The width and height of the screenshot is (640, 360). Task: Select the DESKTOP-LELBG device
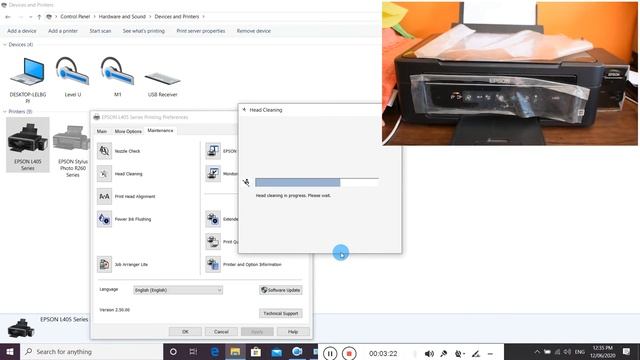click(28, 80)
